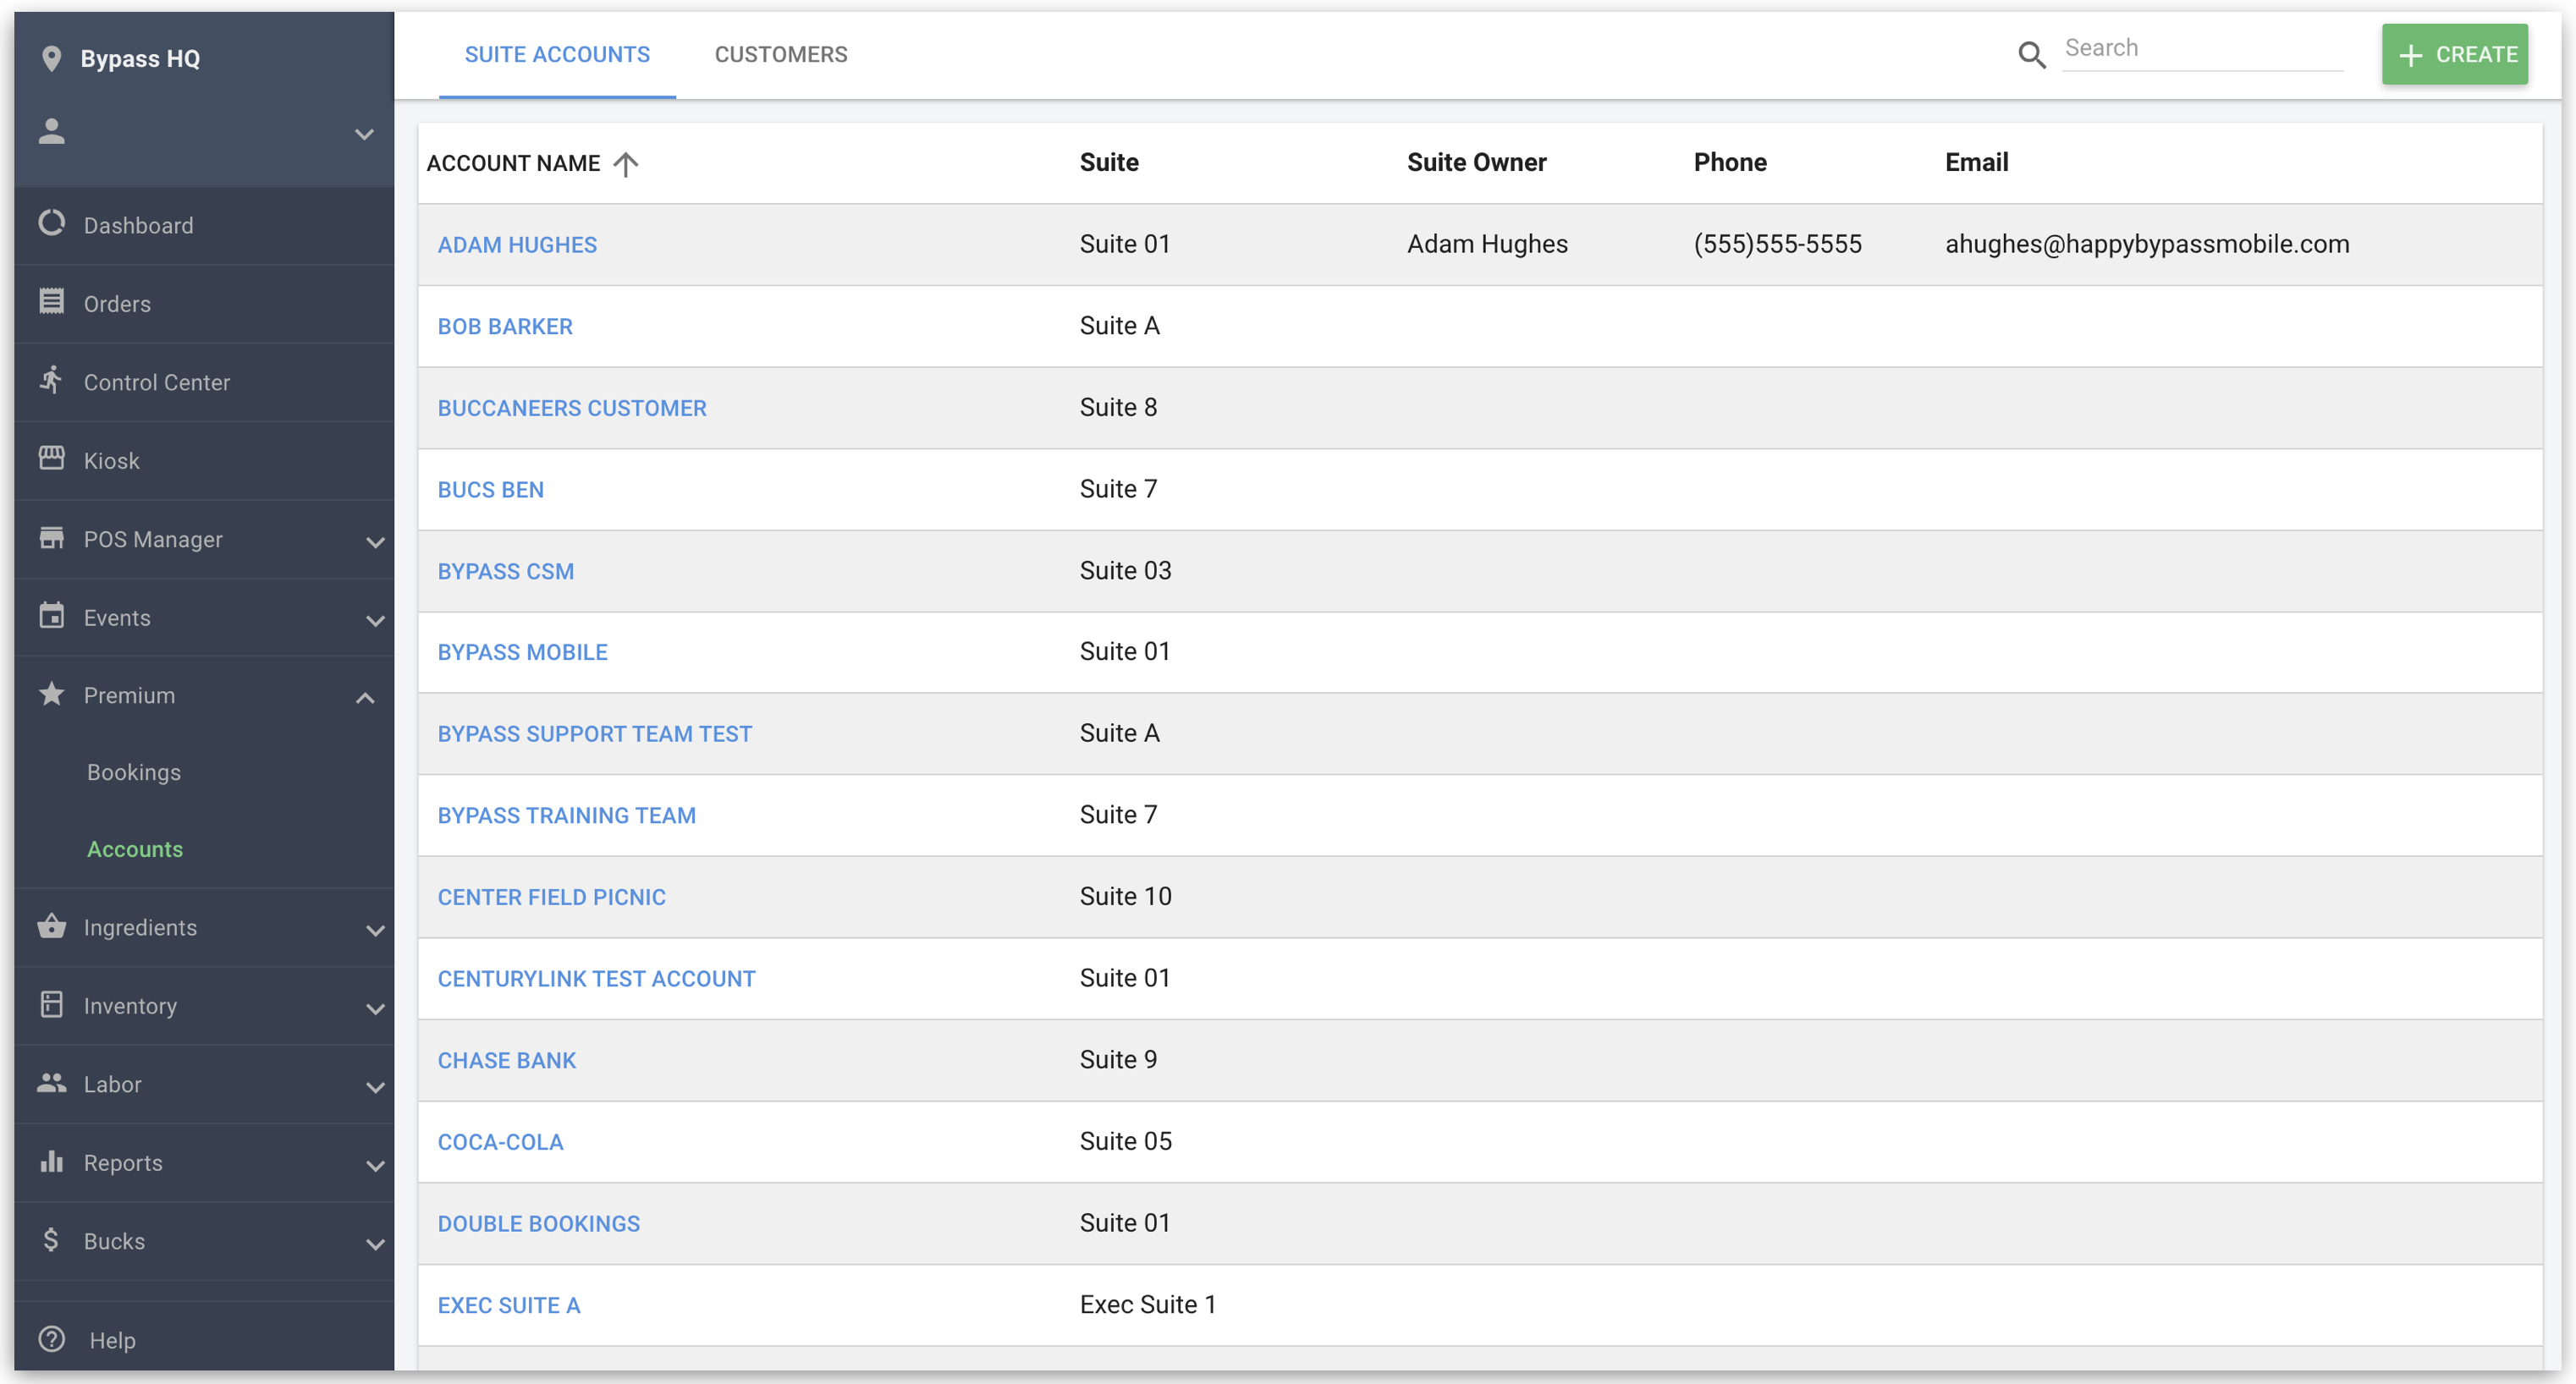2576x1384 pixels.
Task: Collapse the Premium menu chevron
Action: 366,697
